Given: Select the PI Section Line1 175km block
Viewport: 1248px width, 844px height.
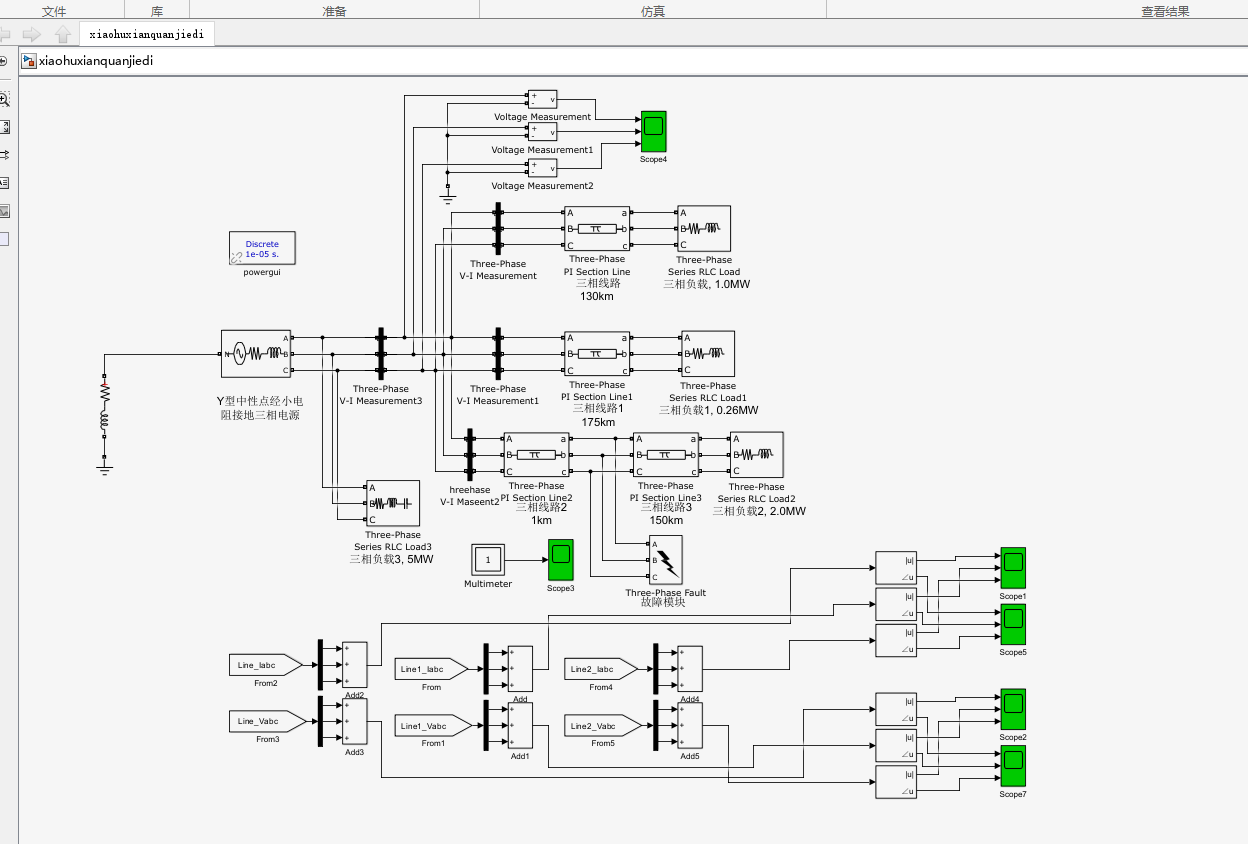Looking at the screenshot, I should pyautogui.click(x=597, y=354).
